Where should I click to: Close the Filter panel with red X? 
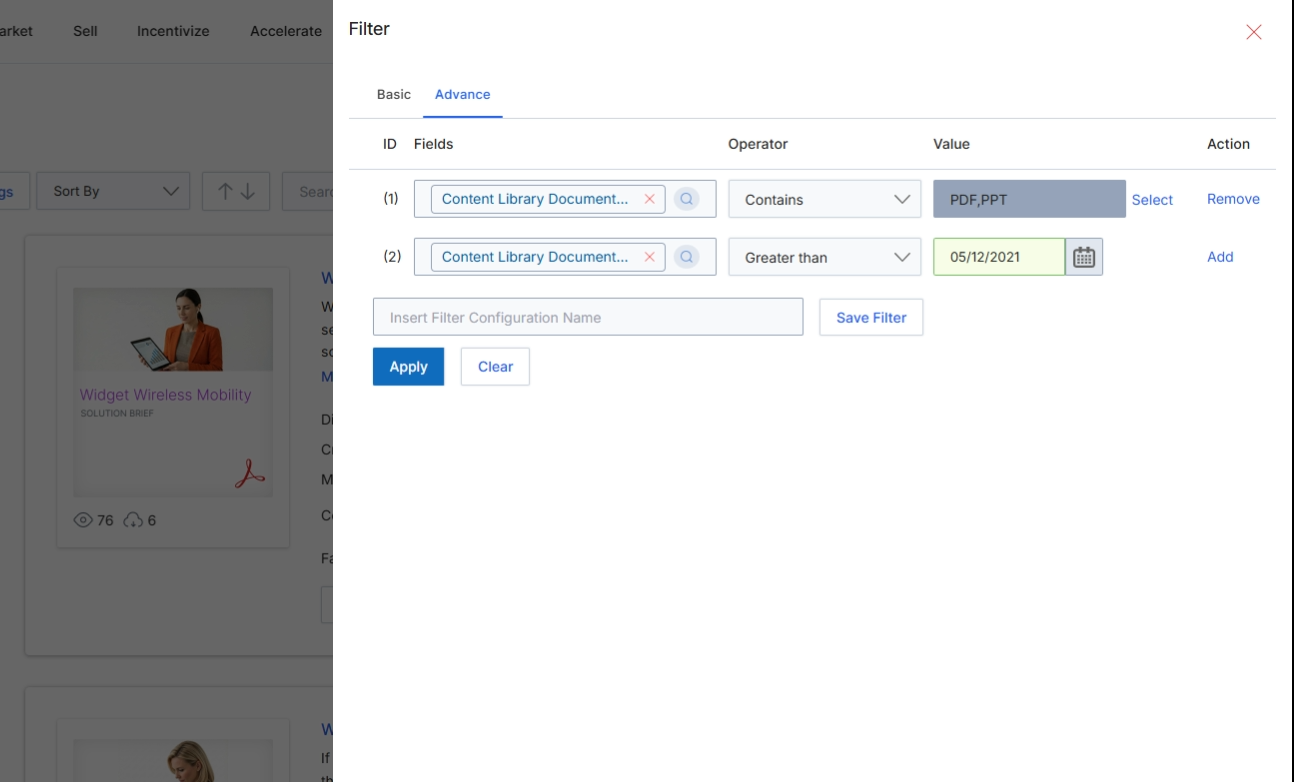[1253, 32]
